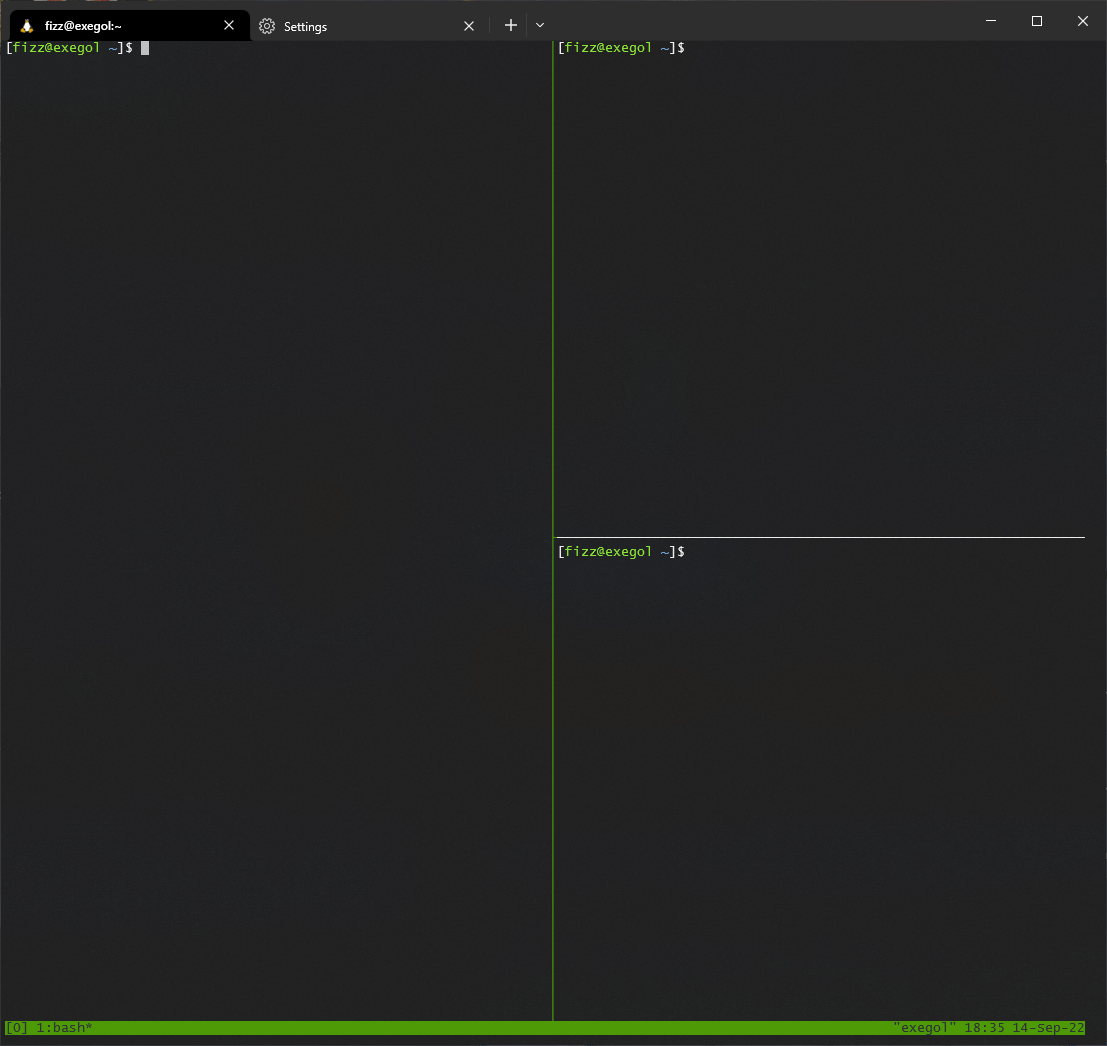Expand the new tab profile dropdown
1107x1046 pixels.
pyautogui.click(x=540, y=25)
